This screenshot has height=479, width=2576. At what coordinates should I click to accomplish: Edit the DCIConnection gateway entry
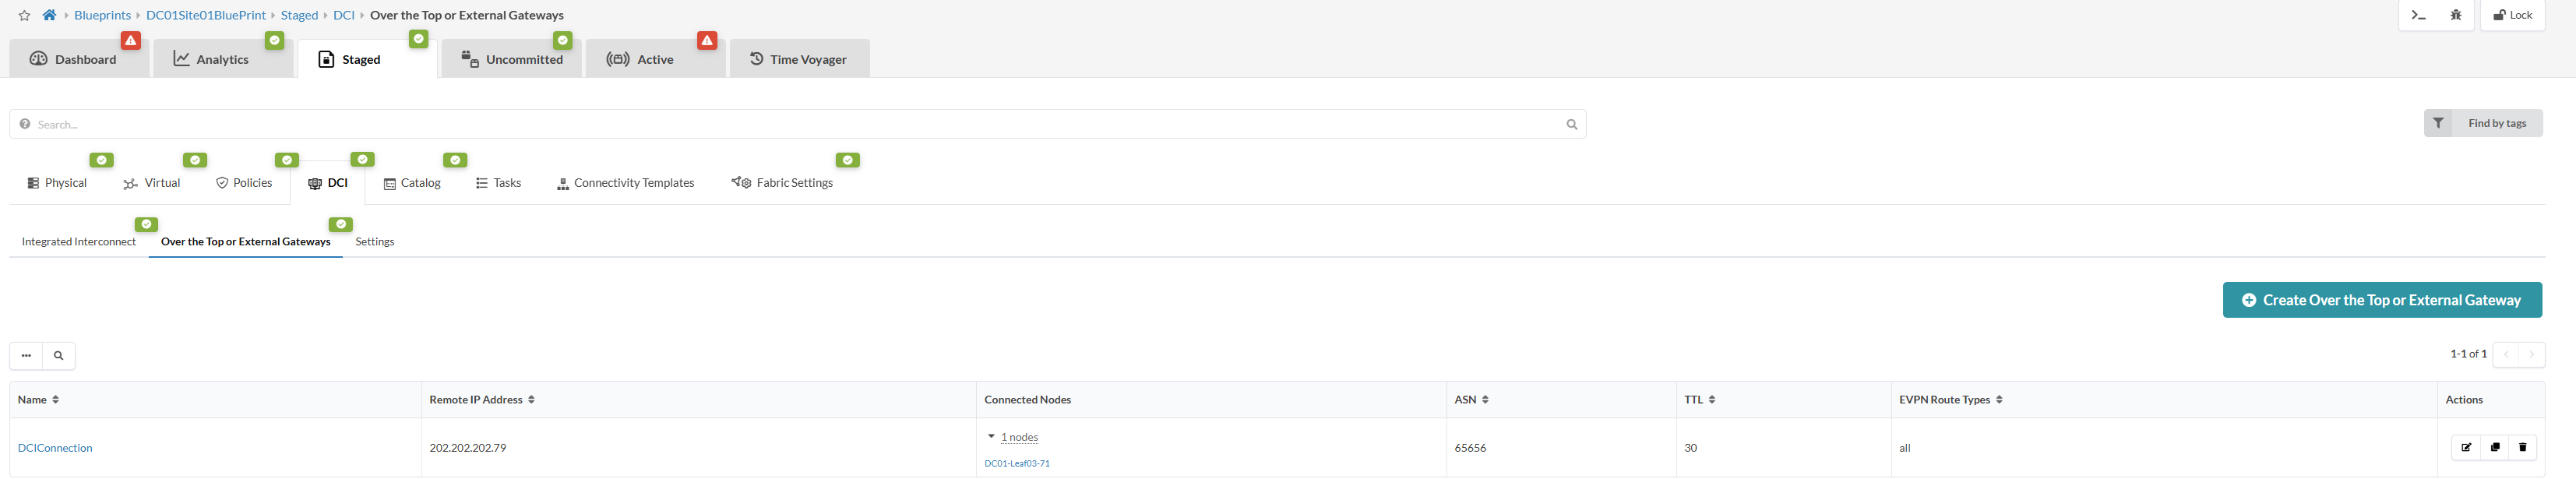click(2466, 447)
